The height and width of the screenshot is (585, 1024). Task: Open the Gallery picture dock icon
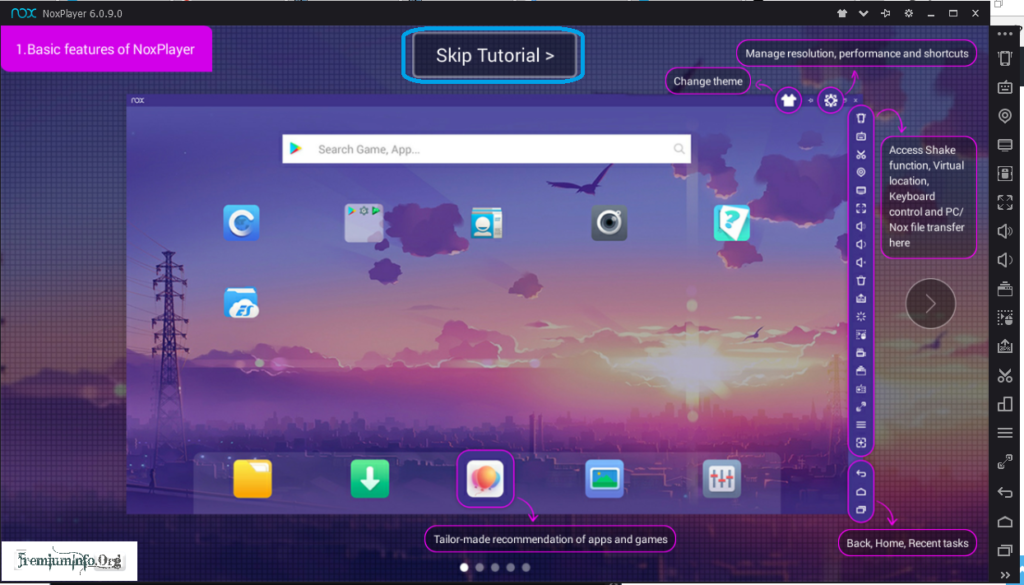[604, 479]
